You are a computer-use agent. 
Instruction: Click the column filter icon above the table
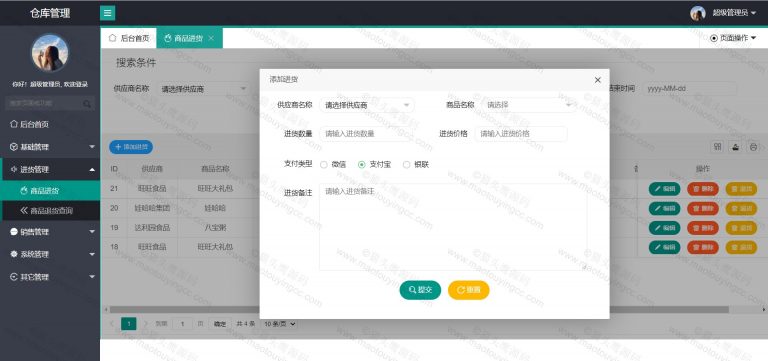point(718,146)
